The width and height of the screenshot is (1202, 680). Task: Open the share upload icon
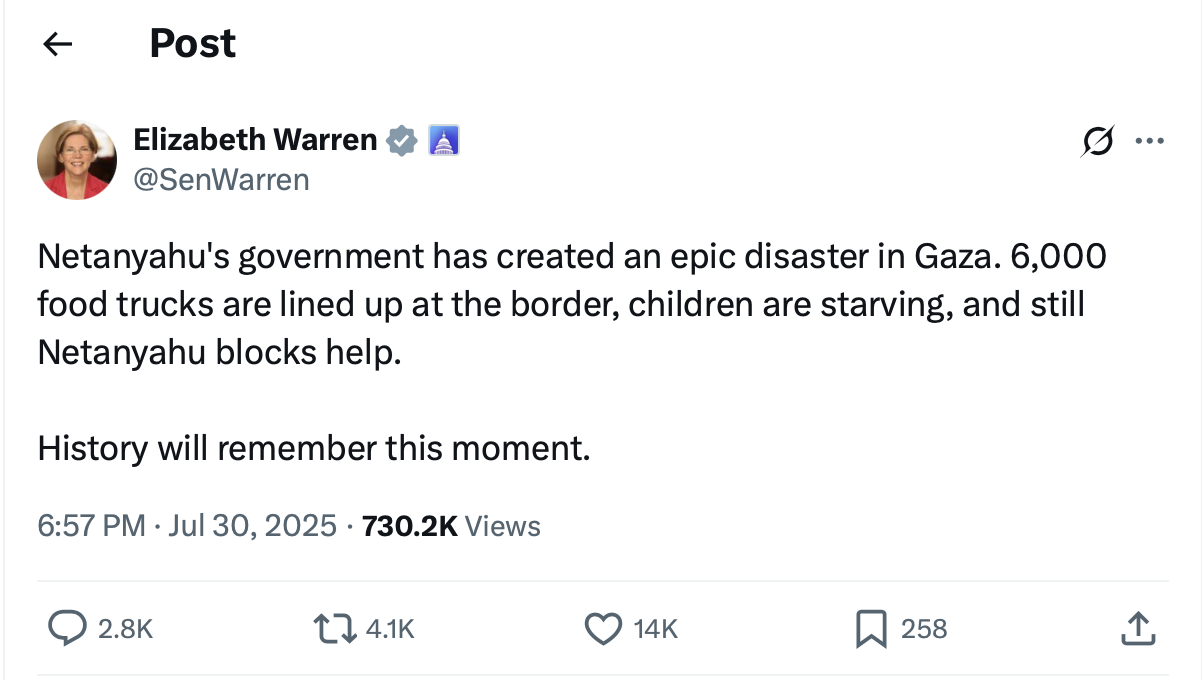1137,628
